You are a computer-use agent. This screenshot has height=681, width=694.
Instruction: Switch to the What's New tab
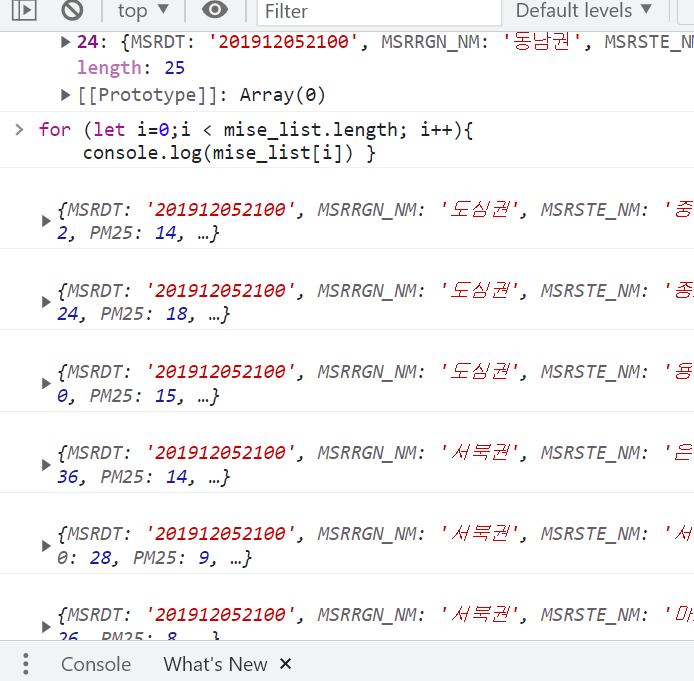pyautogui.click(x=215, y=664)
